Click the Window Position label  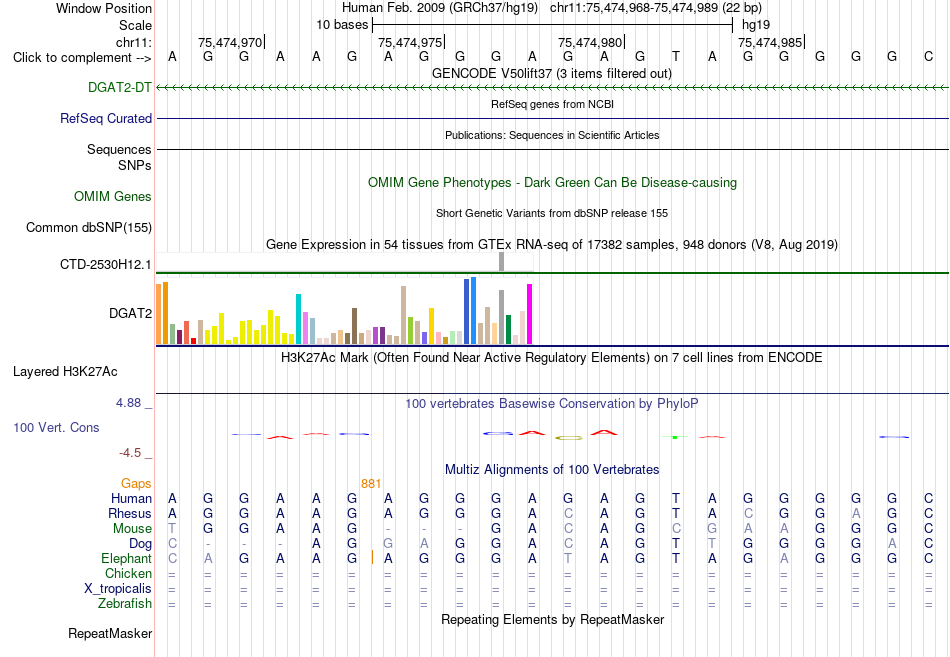coord(104,8)
